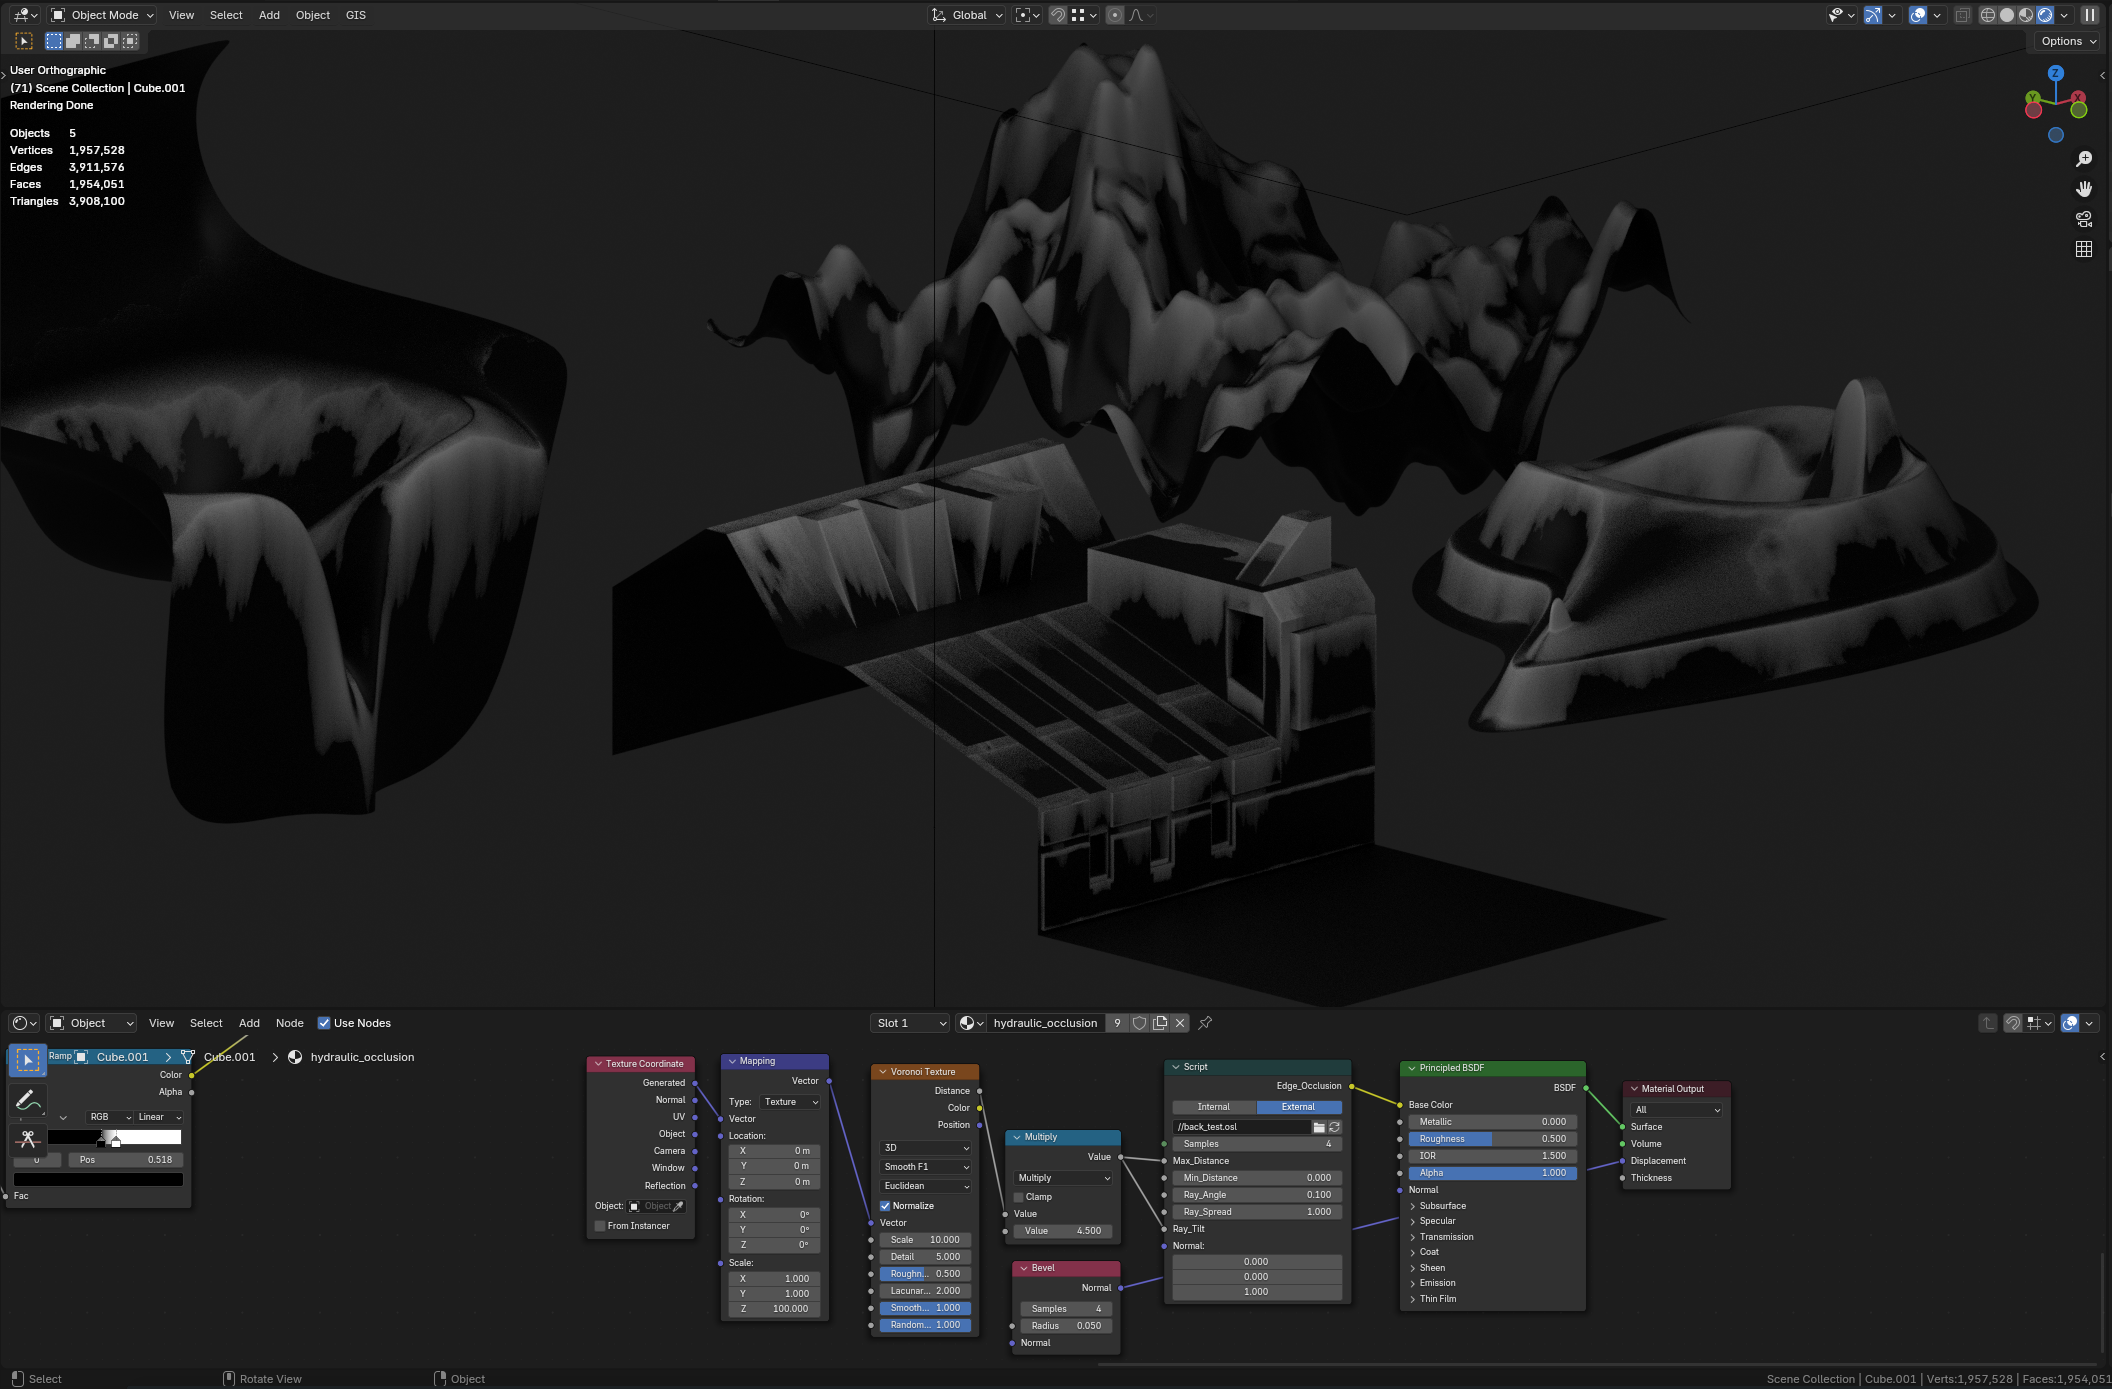This screenshot has width=2112, height=1389.
Task: Select the annotate pencil tool
Action: click(x=28, y=1101)
